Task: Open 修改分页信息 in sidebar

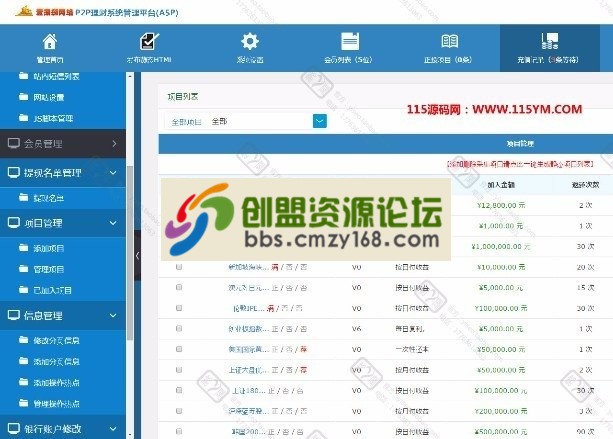Action: [x=56, y=340]
